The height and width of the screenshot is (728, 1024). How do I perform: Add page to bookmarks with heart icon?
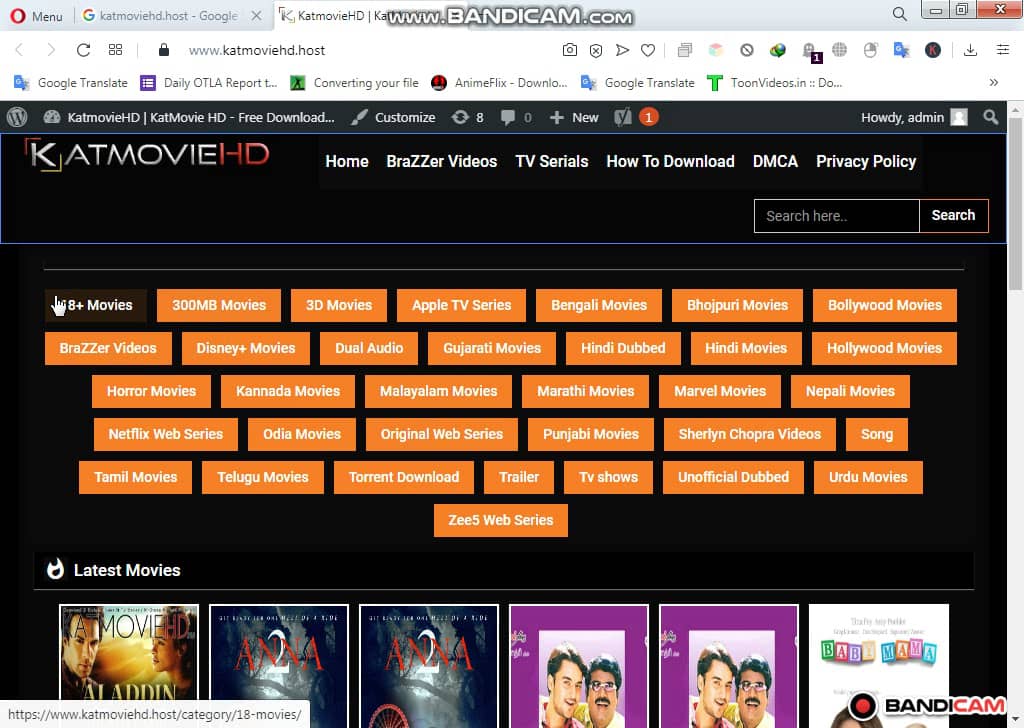648,50
